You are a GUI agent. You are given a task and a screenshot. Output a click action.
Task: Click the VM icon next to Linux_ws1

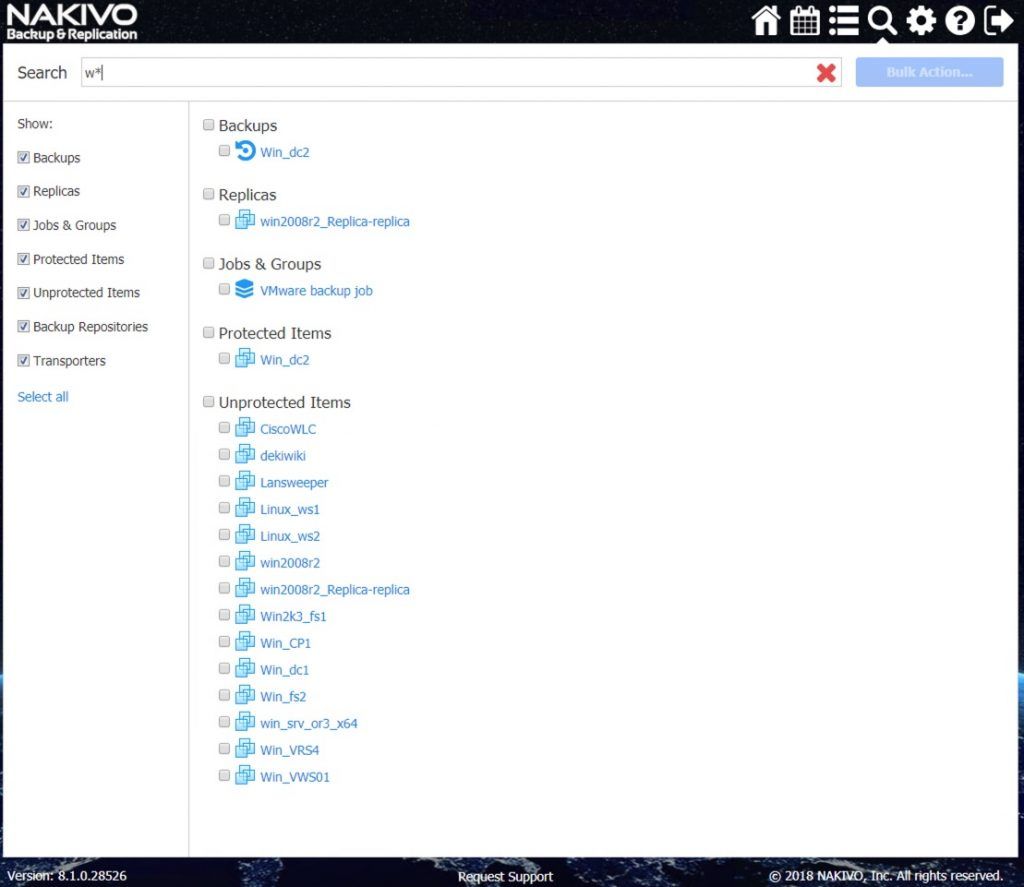[245, 508]
